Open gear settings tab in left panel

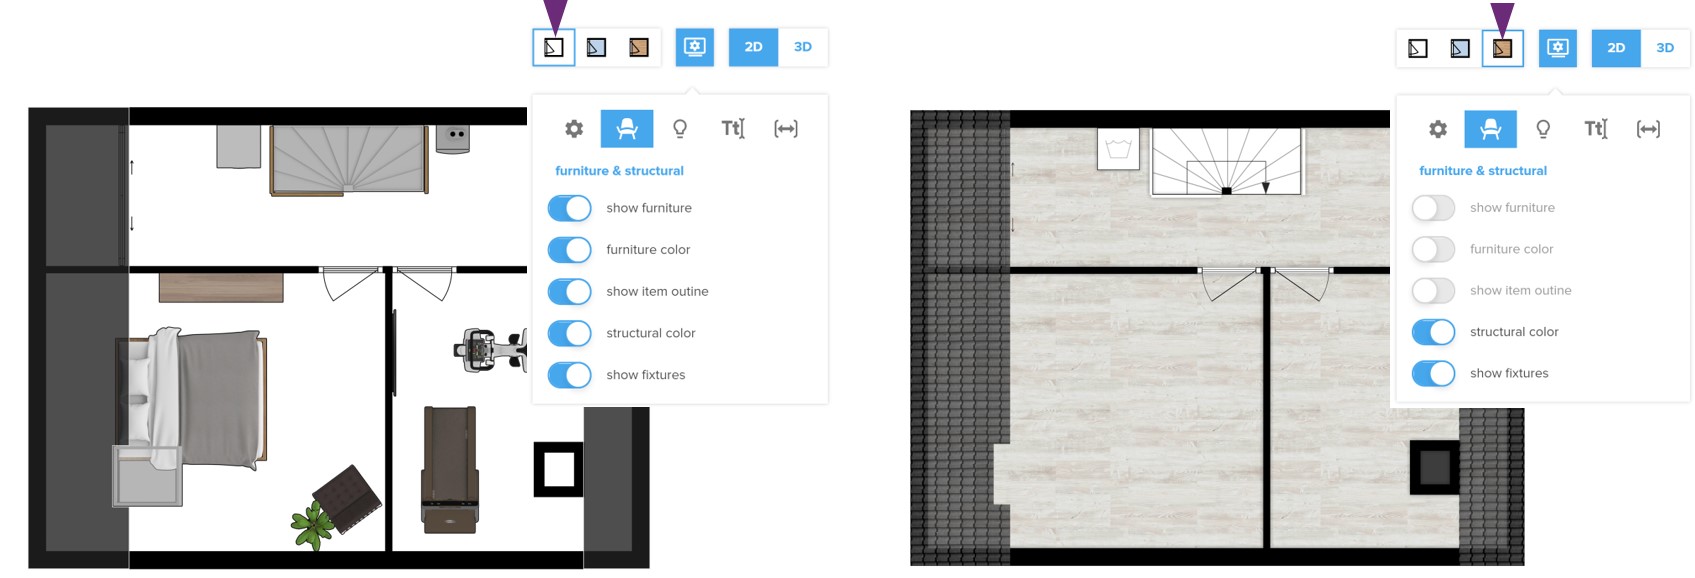point(574,129)
